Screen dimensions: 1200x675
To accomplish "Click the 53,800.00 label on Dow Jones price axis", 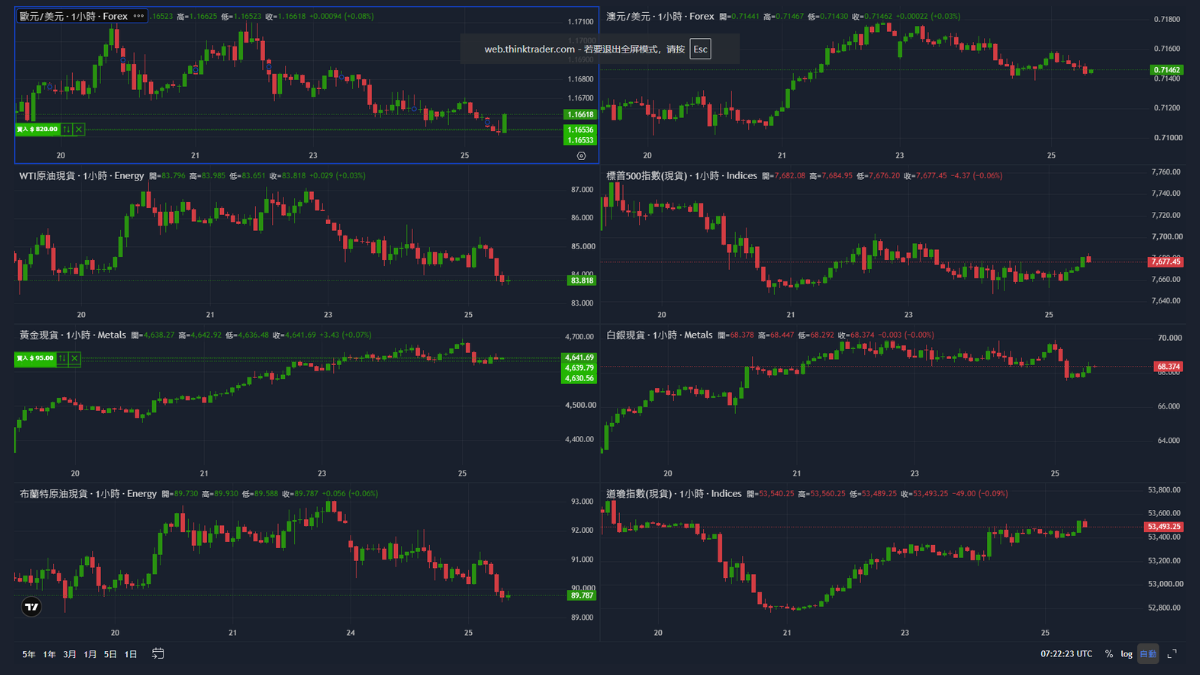I will tap(1165, 490).
